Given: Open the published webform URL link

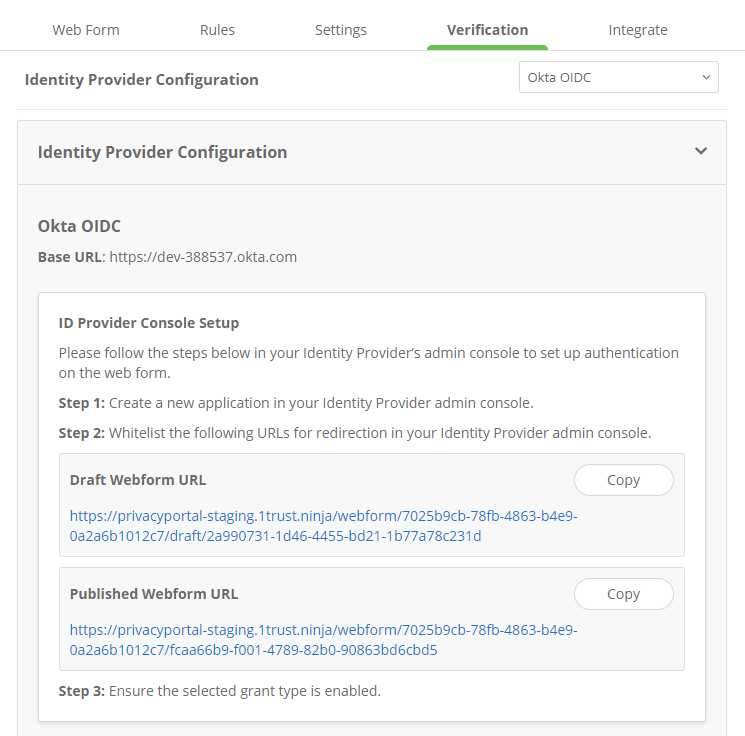Looking at the screenshot, I should coord(323,640).
